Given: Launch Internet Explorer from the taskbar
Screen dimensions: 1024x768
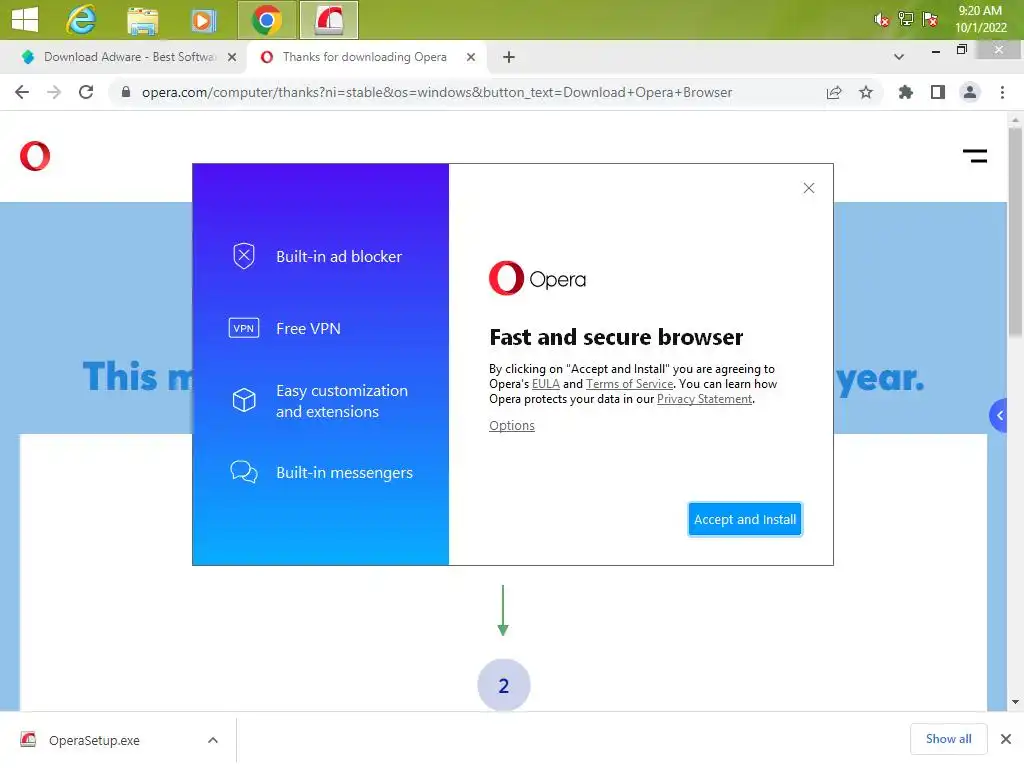Looking at the screenshot, I should point(81,20).
